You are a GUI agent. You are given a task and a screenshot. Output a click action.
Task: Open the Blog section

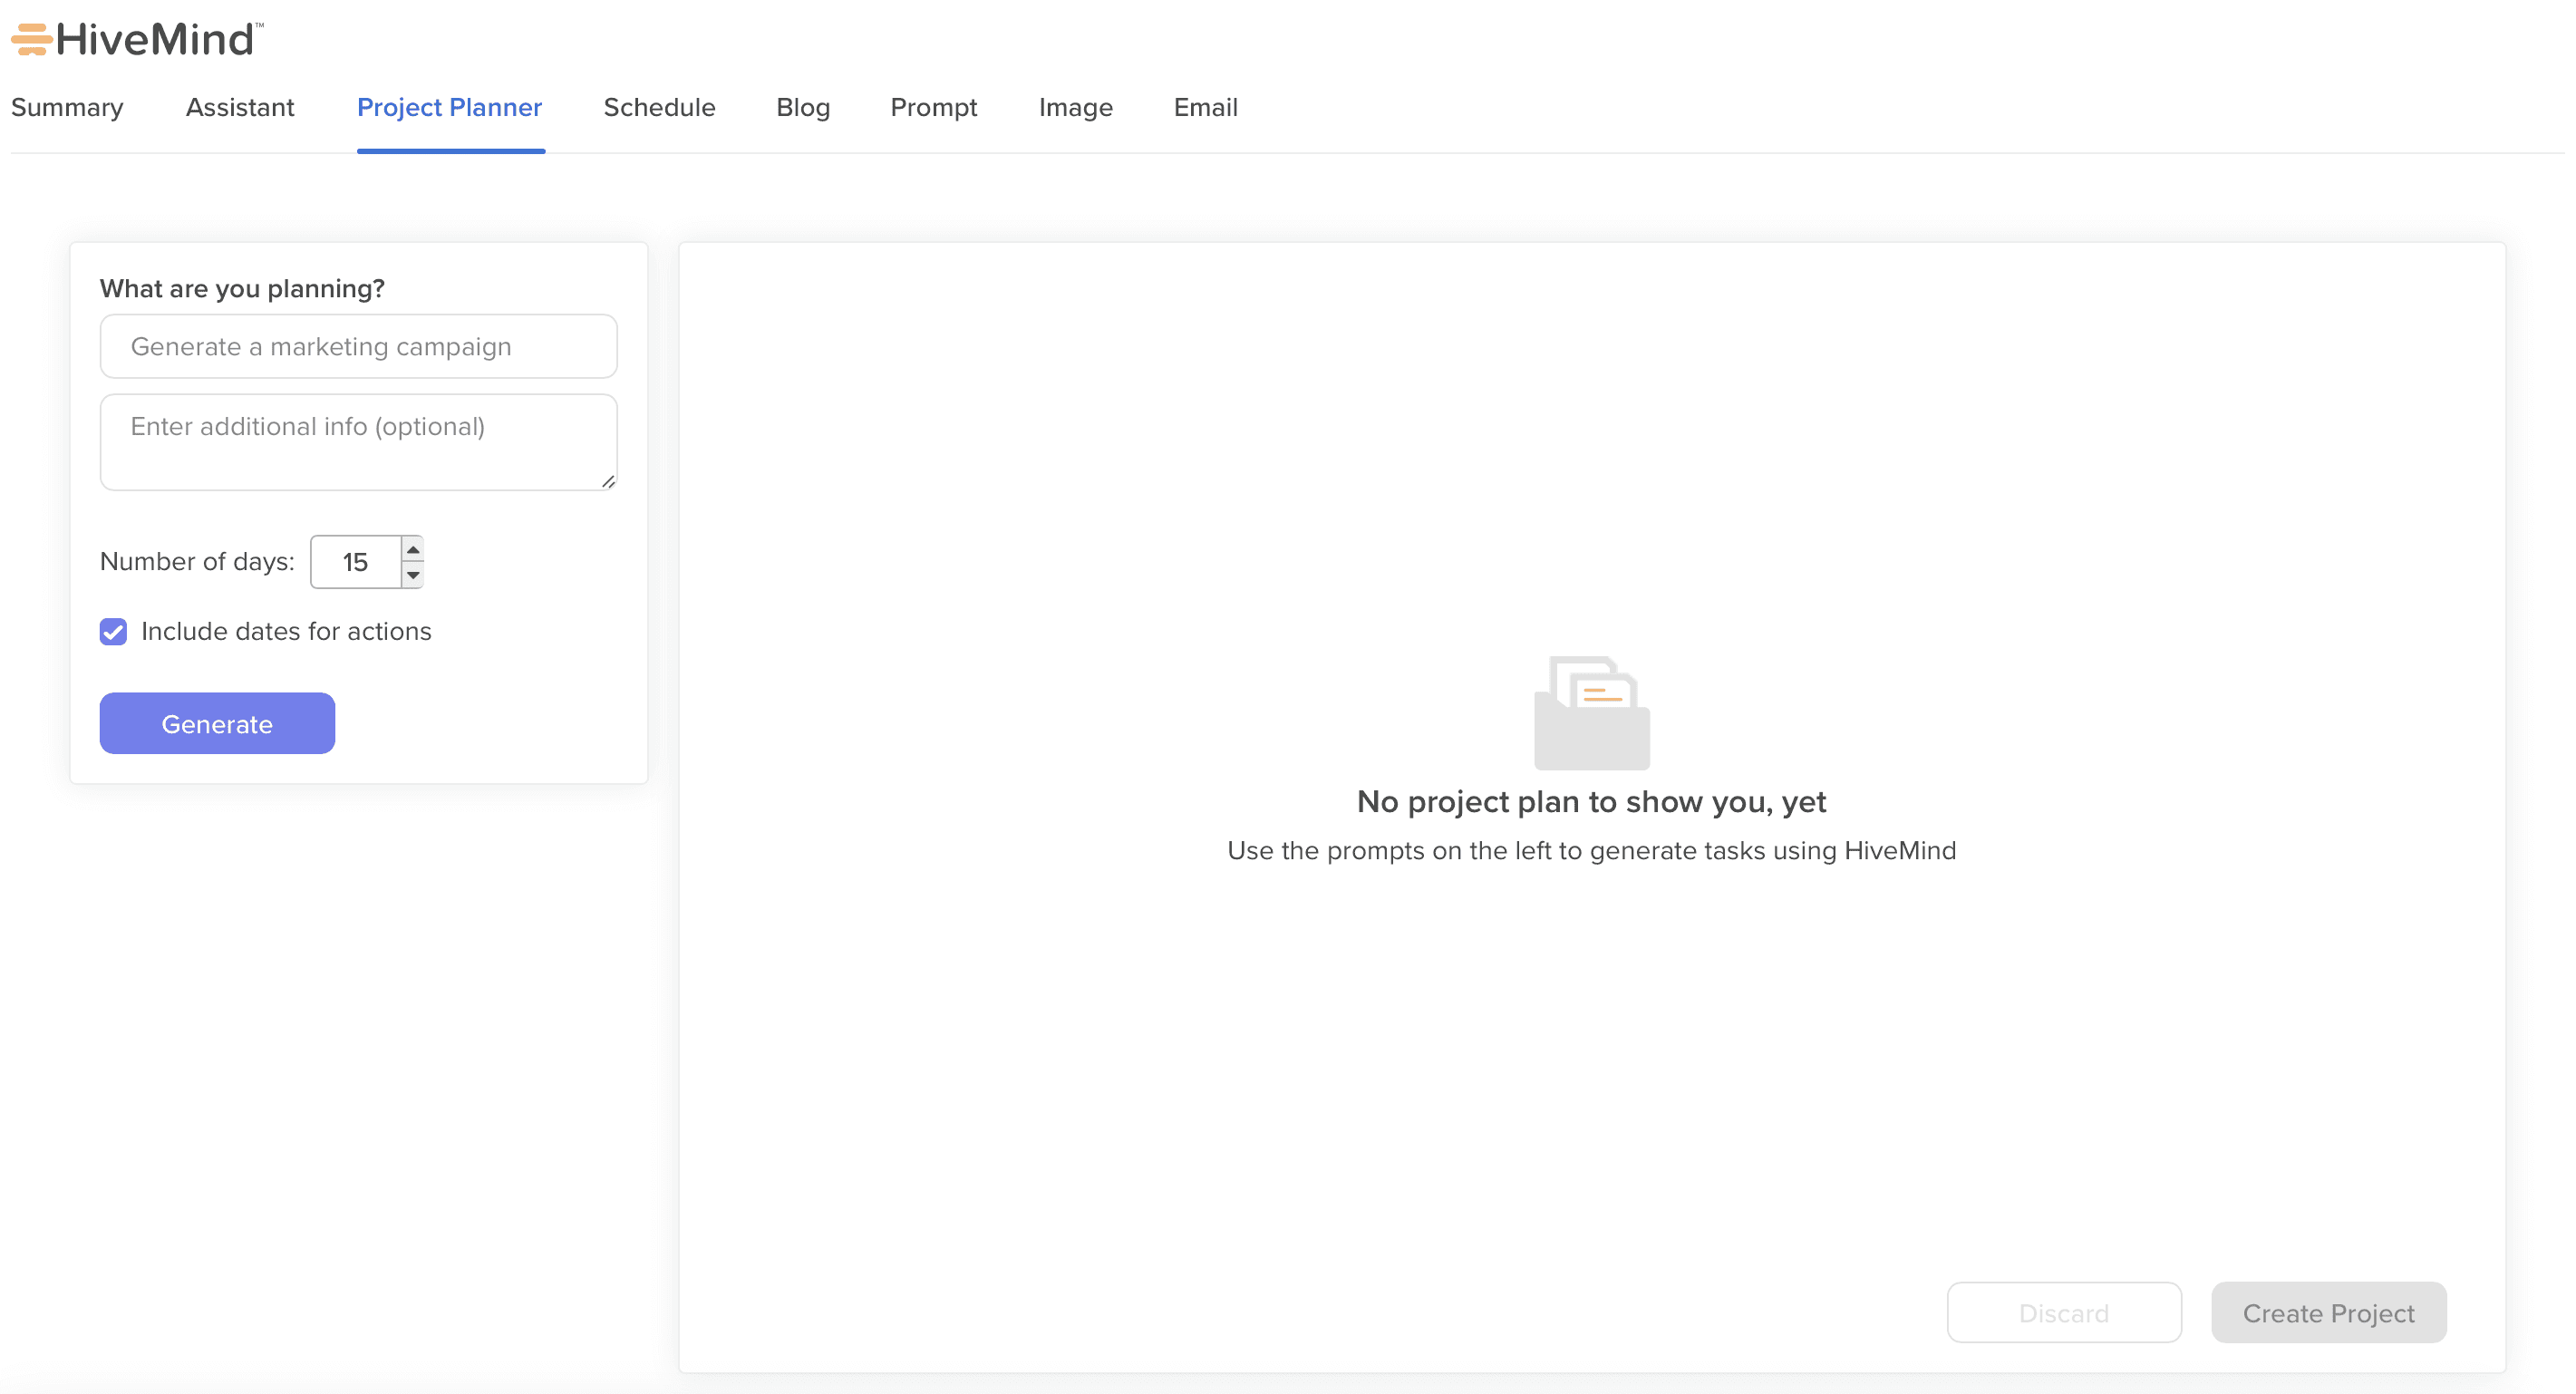[x=802, y=108]
